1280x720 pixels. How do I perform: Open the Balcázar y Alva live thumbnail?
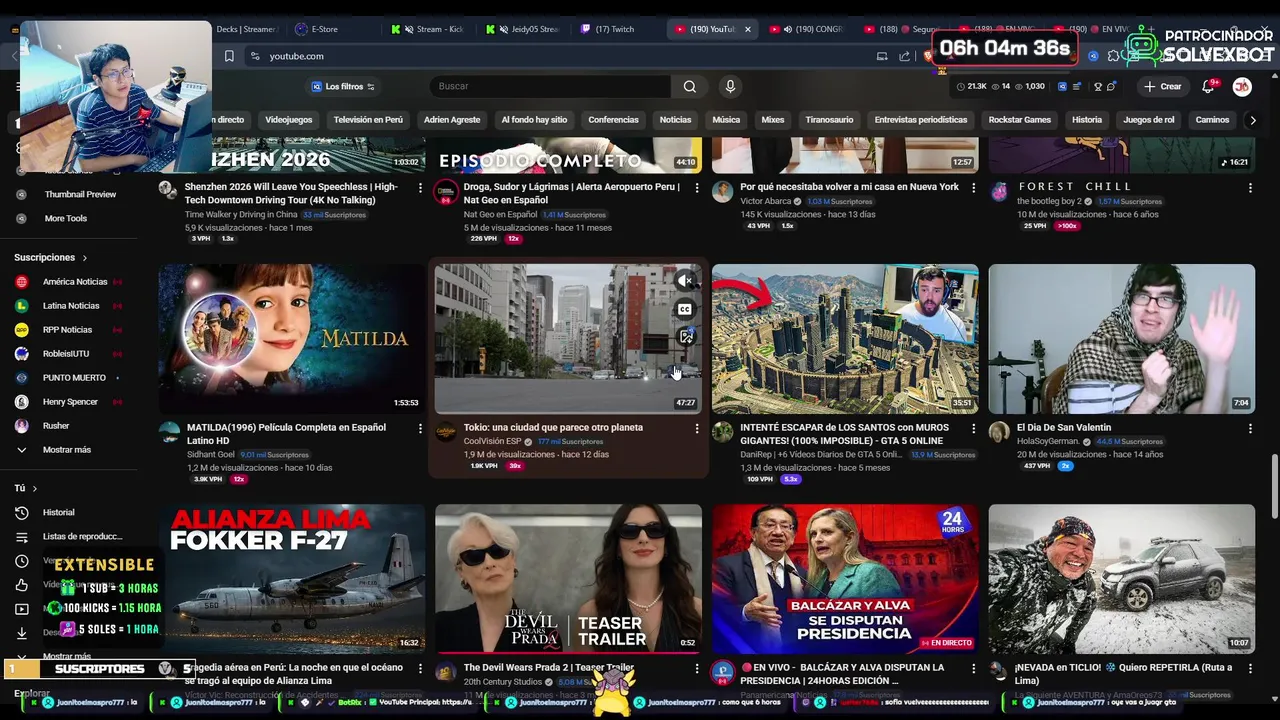[845, 578]
